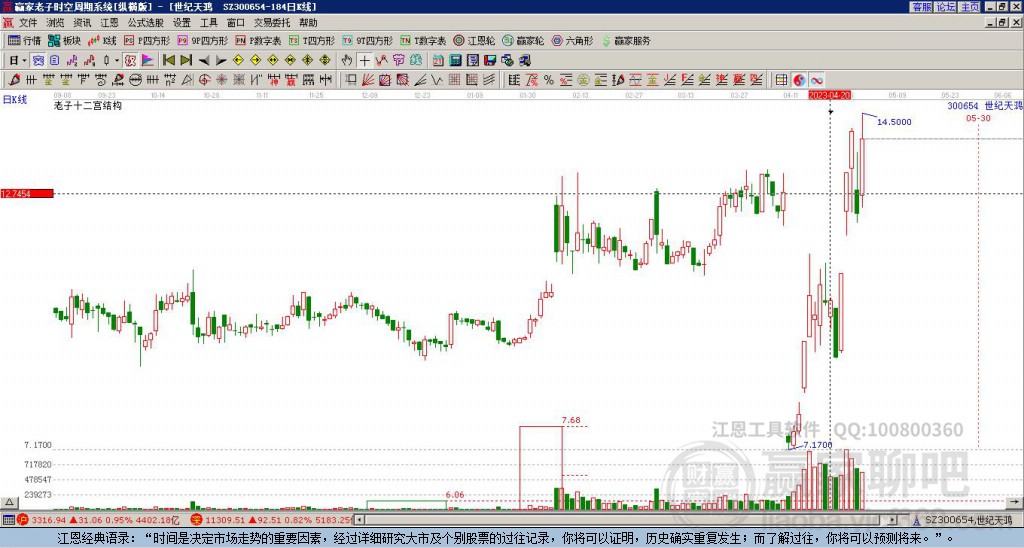The image size is (1024, 548).
Task: Open the 资讯 menu
Action: pos(82,23)
